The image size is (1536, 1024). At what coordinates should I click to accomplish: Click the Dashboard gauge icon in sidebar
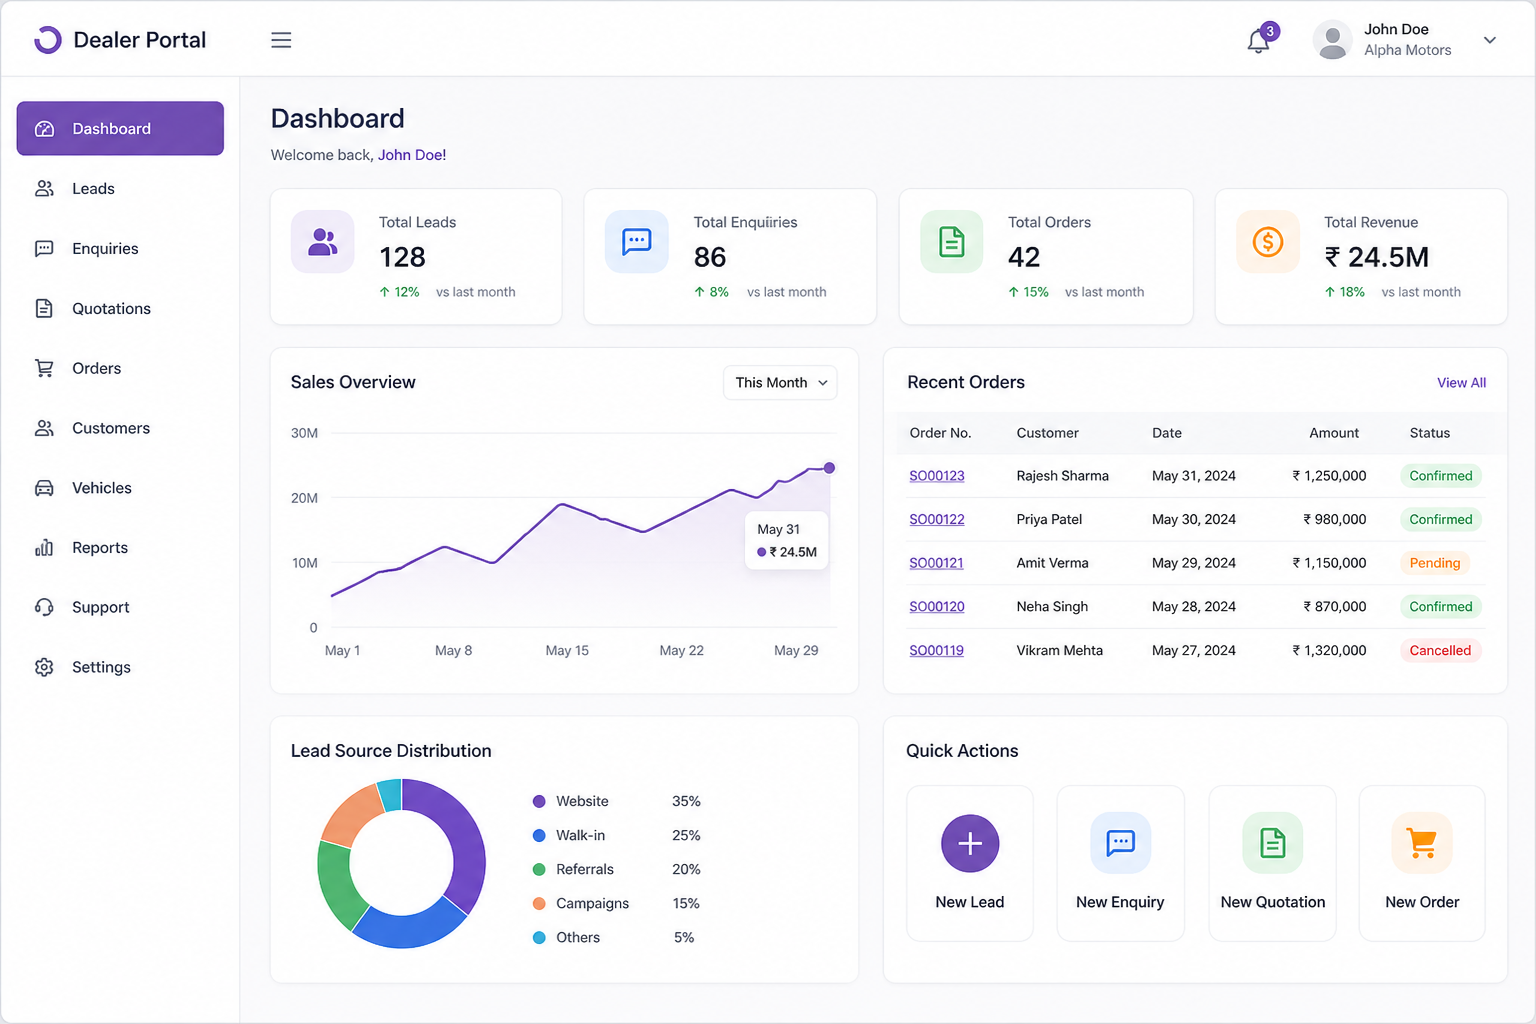[x=44, y=129]
